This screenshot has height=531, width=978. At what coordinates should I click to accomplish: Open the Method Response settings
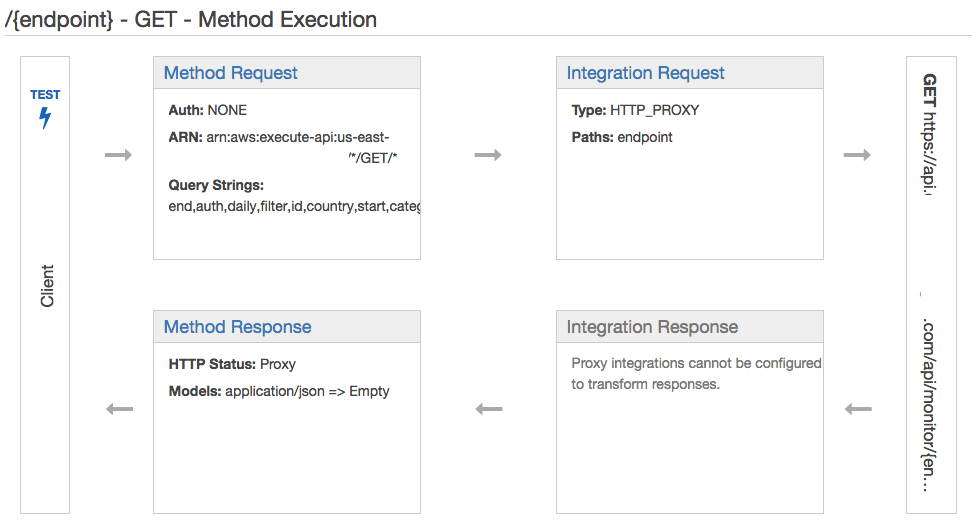(237, 327)
